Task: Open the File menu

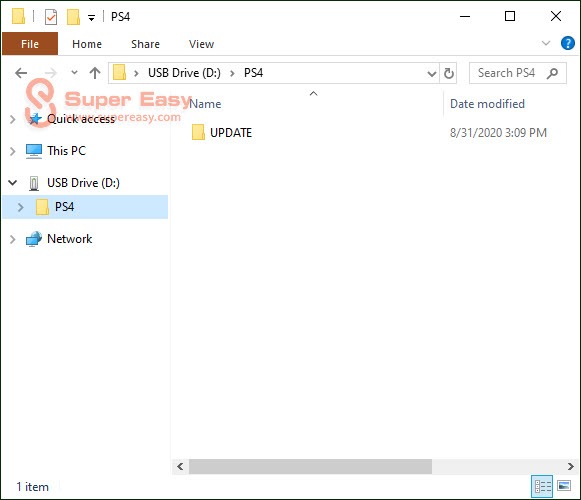Action: pos(30,44)
